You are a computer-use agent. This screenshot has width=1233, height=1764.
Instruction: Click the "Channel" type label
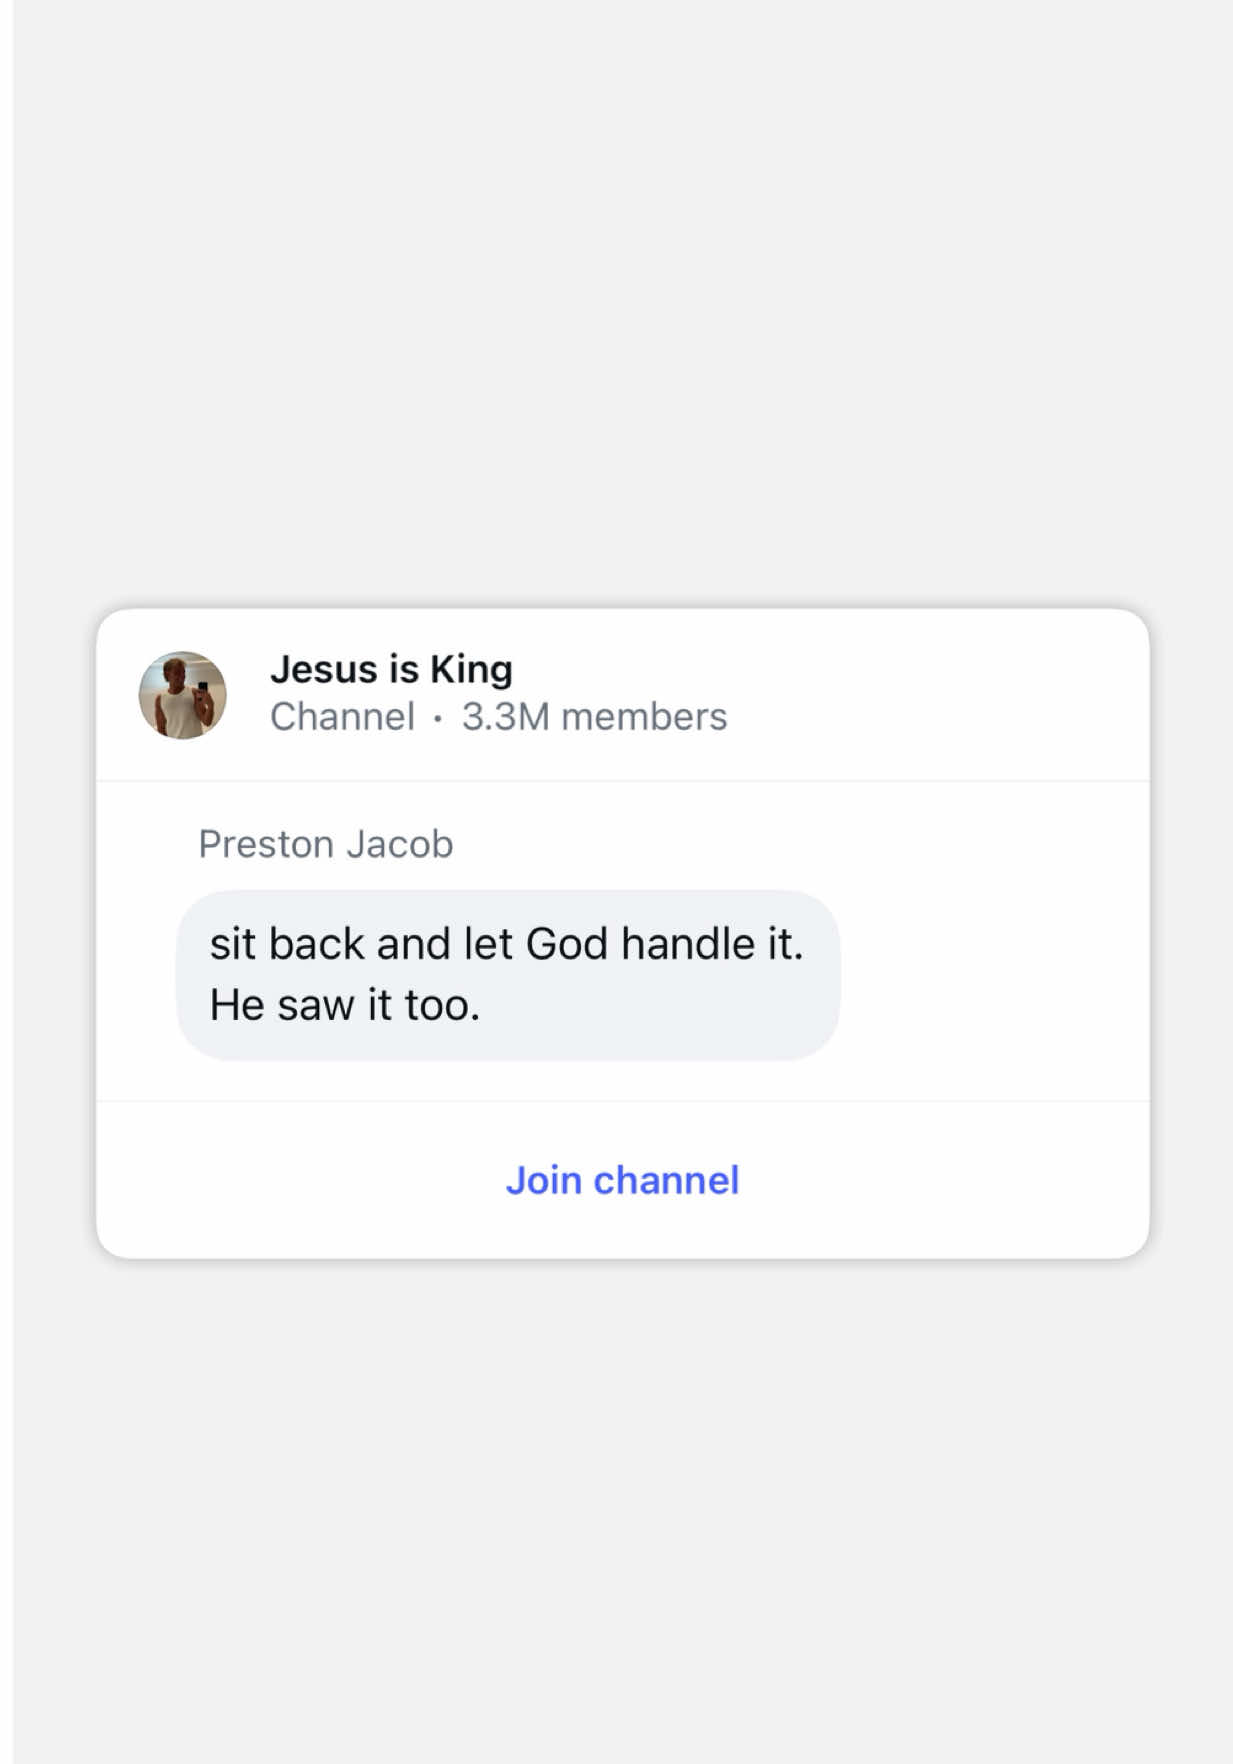point(342,717)
